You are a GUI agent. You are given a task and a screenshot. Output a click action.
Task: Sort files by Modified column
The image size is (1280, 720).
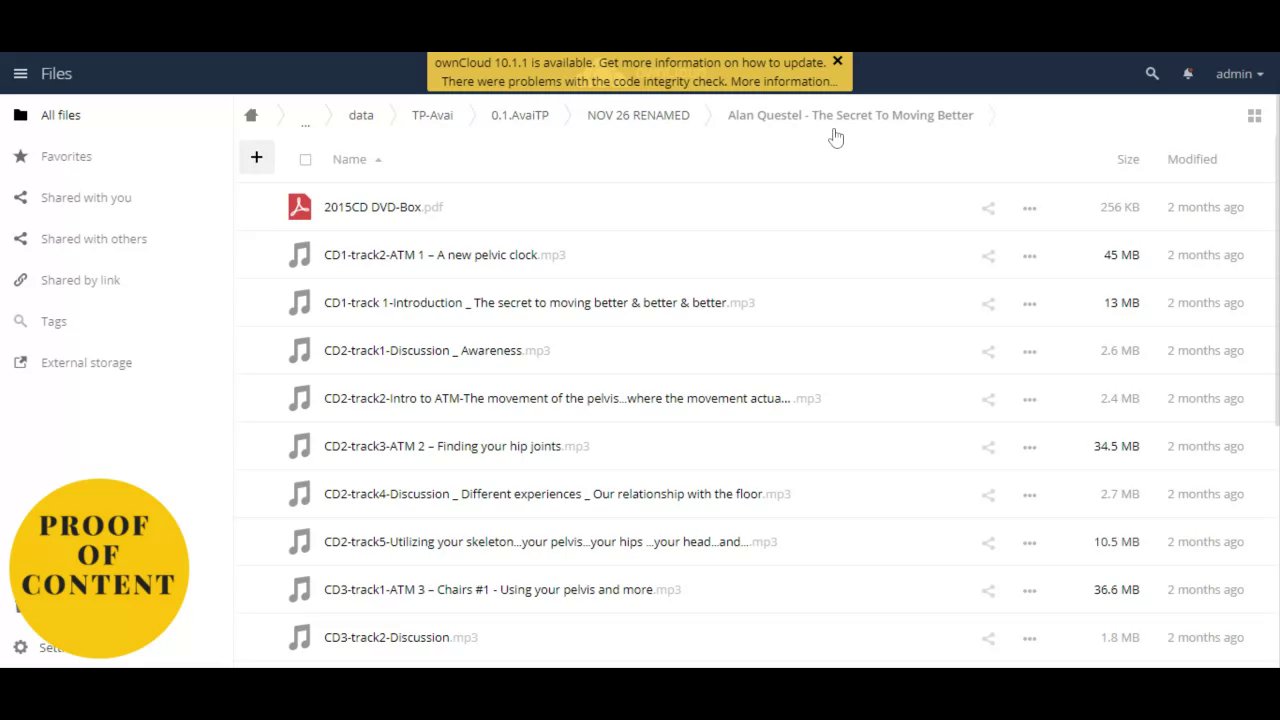click(x=1192, y=159)
